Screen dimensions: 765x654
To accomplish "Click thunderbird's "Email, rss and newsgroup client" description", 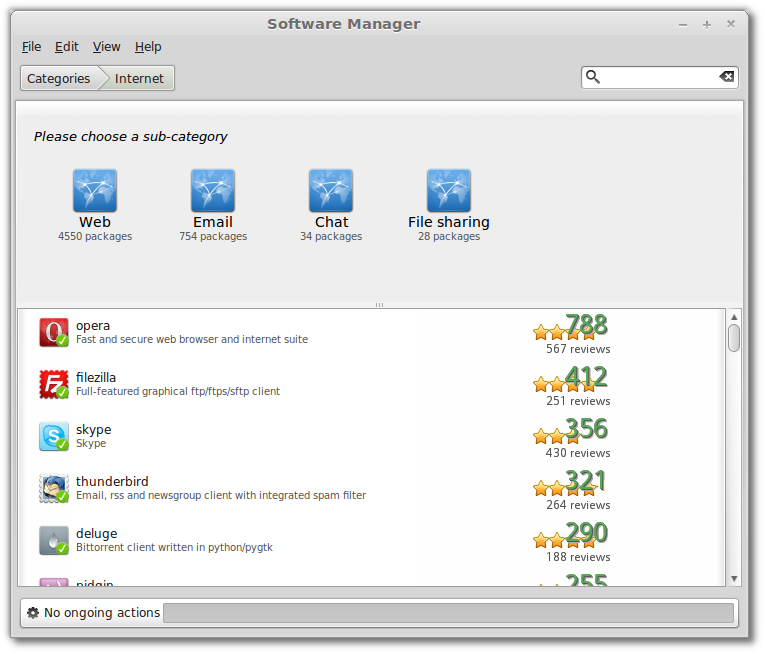I will coord(221,495).
